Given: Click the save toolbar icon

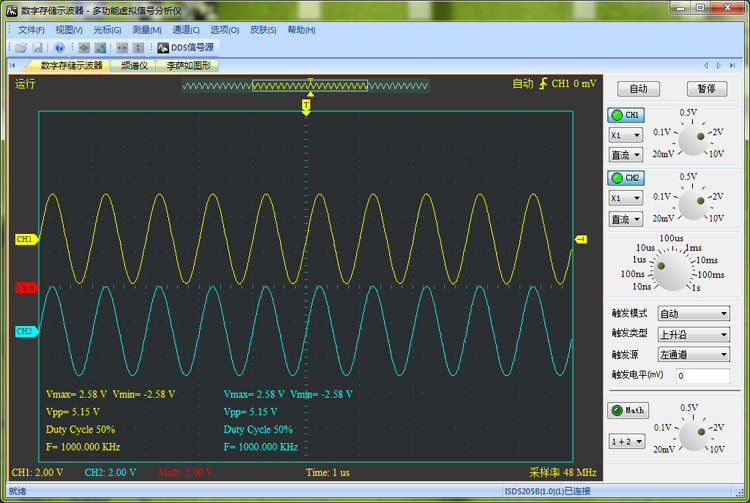Looking at the screenshot, I should 37,47.
